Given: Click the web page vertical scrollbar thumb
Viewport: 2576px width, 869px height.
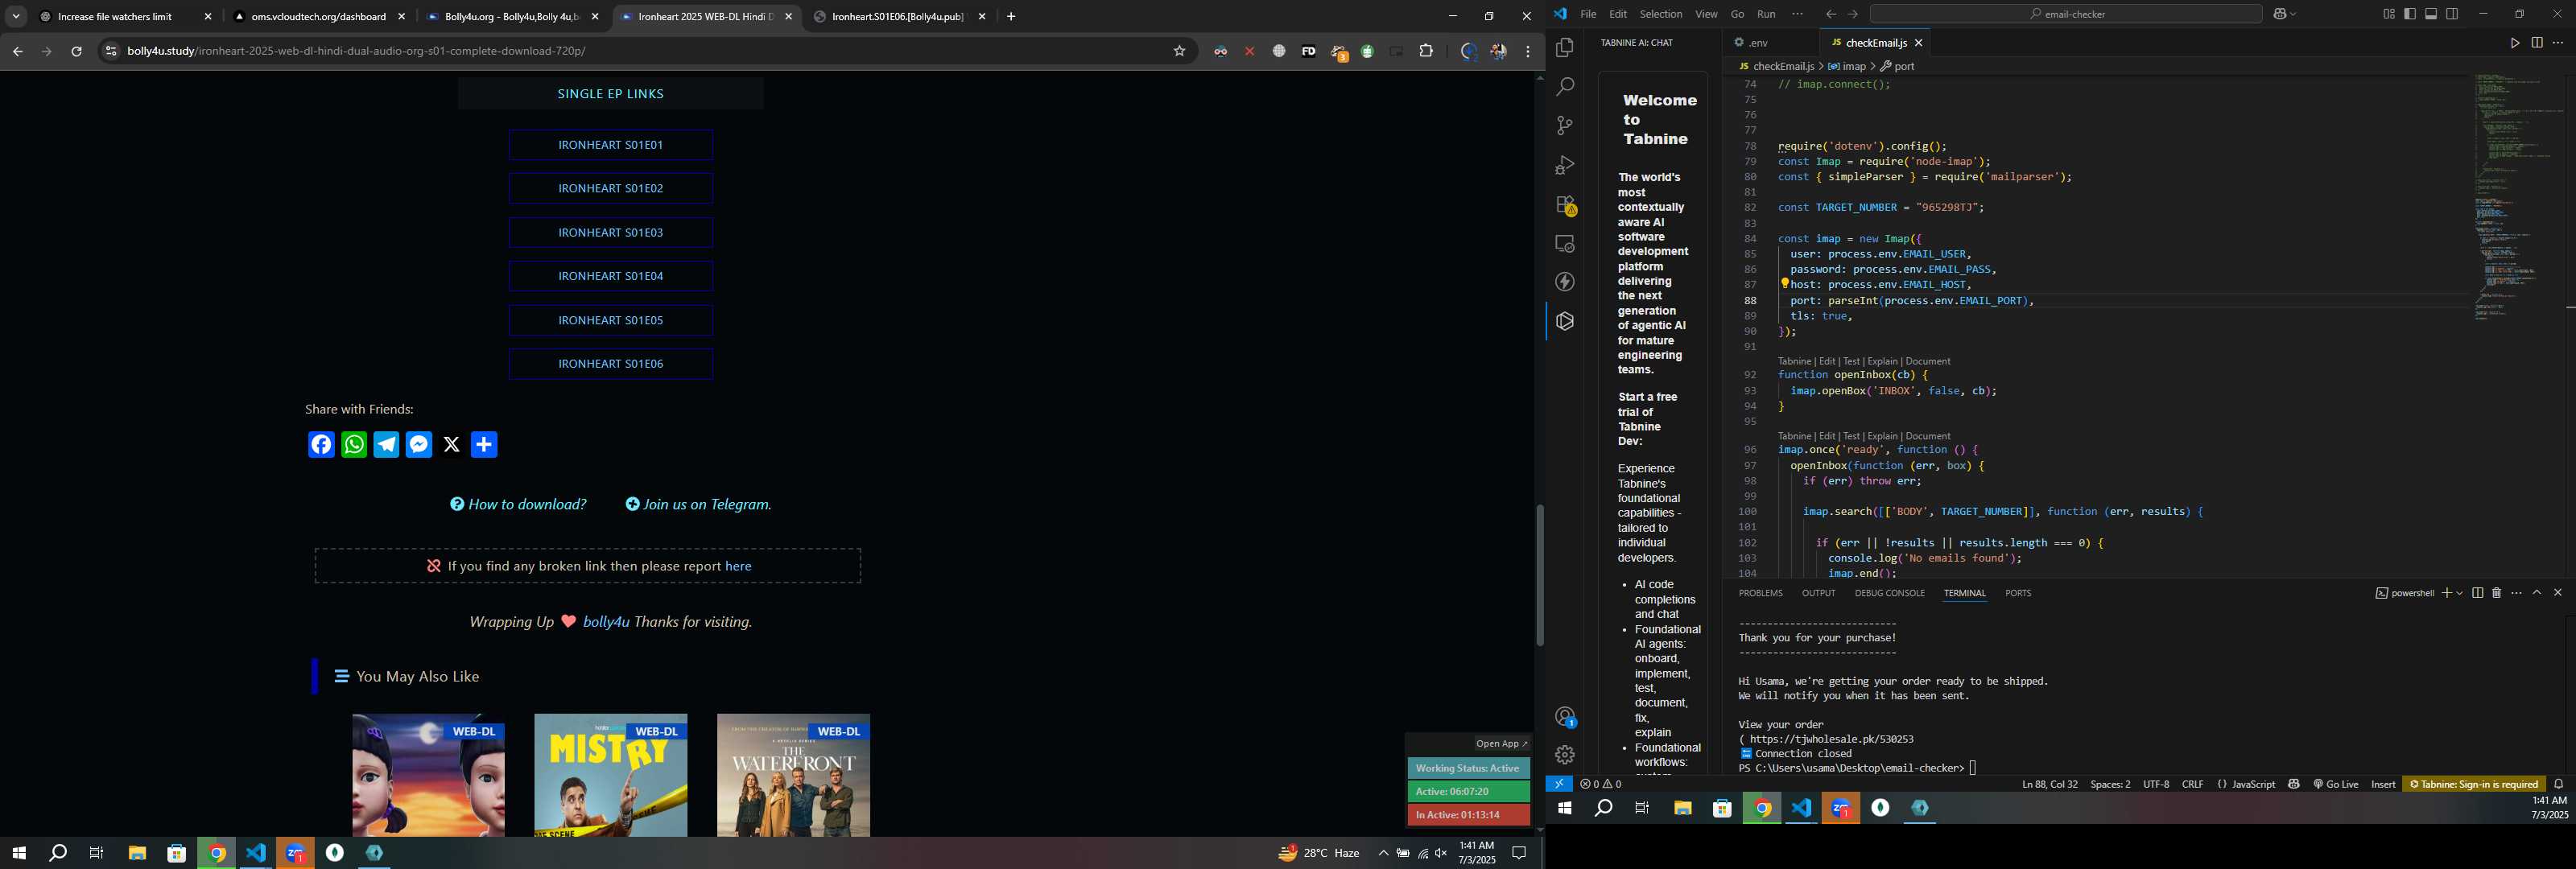Looking at the screenshot, I should [x=1539, y=575].
